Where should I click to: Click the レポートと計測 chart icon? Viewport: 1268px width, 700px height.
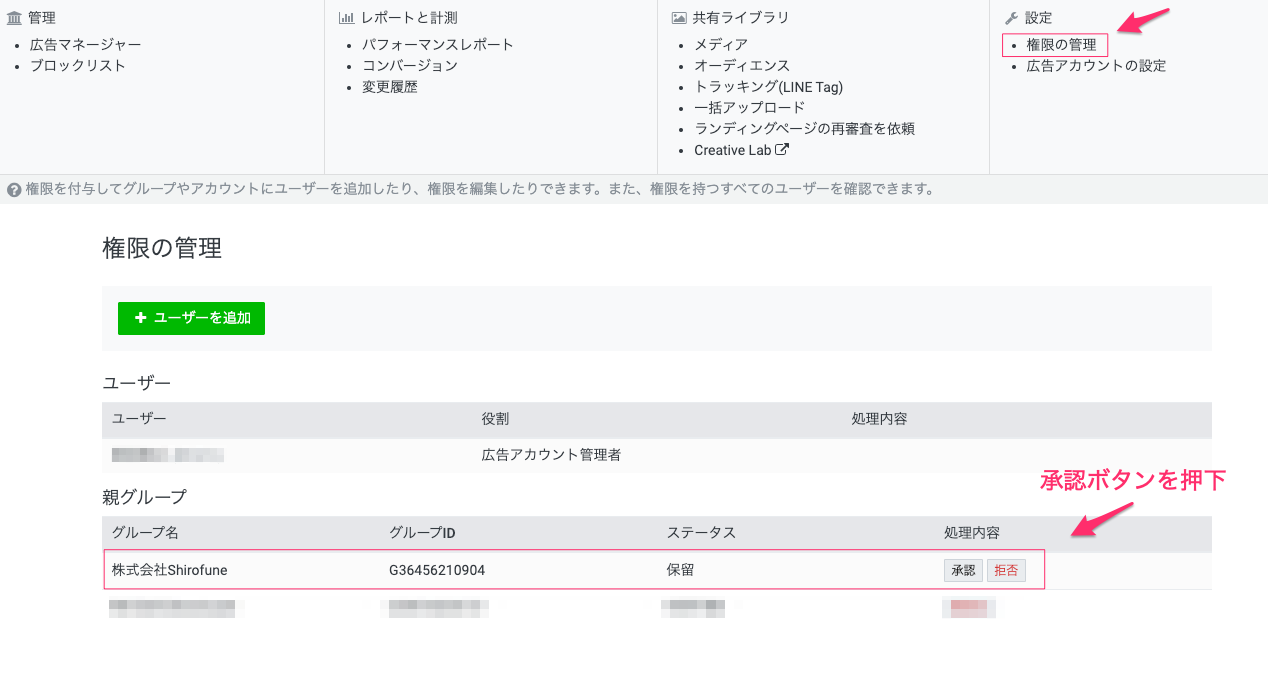click(x=347, y=18)
